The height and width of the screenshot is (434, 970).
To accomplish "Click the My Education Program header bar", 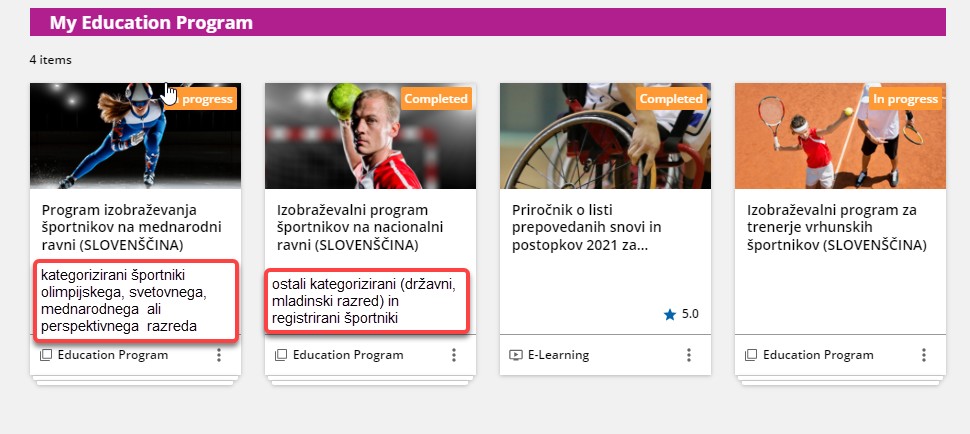I will 487,22.
